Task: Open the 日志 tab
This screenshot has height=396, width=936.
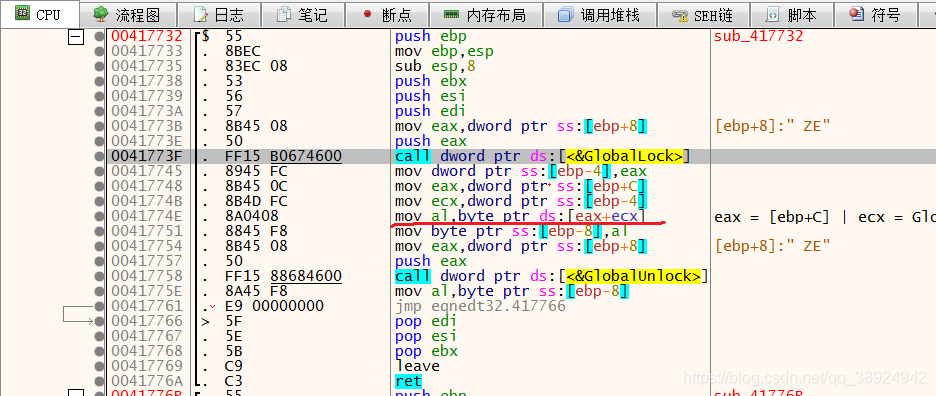Action: [x=219, y=15]
